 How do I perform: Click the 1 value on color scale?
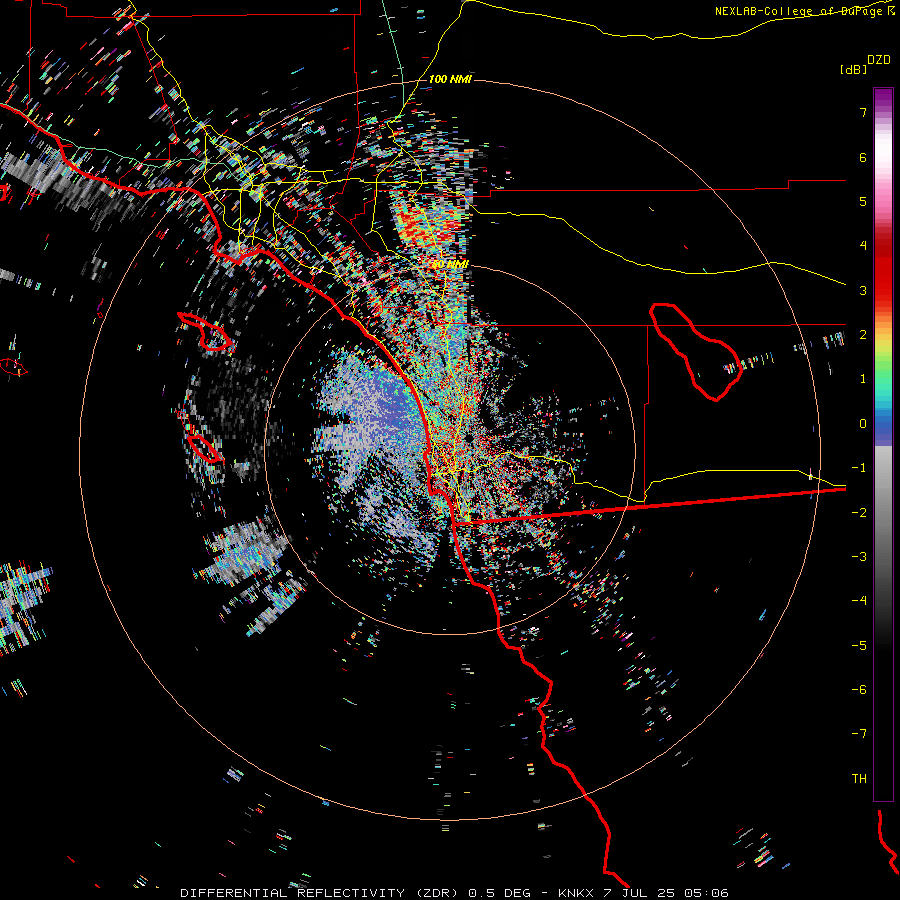point(863,379)
